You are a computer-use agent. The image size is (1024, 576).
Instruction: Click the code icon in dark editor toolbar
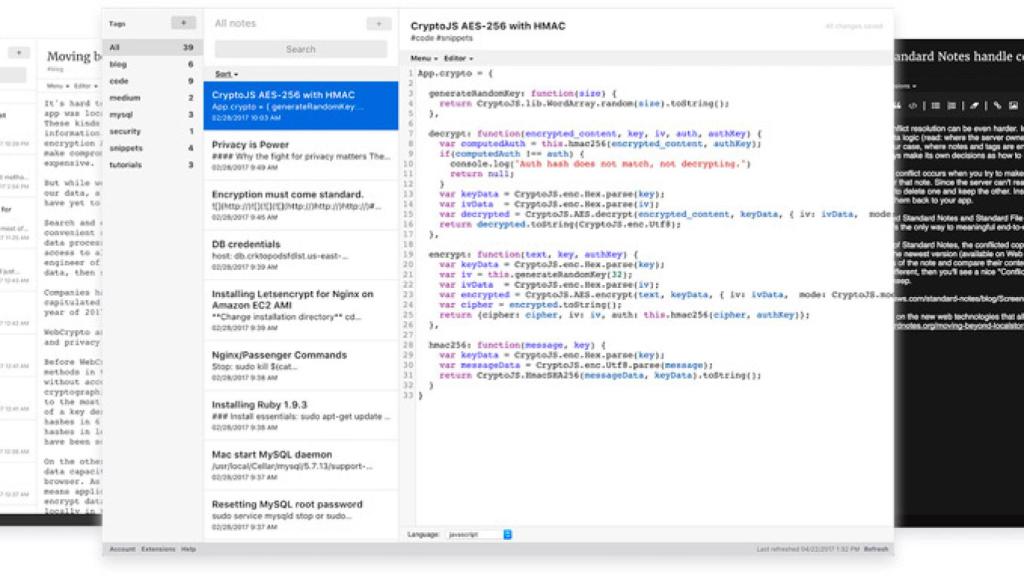point(912,105)
